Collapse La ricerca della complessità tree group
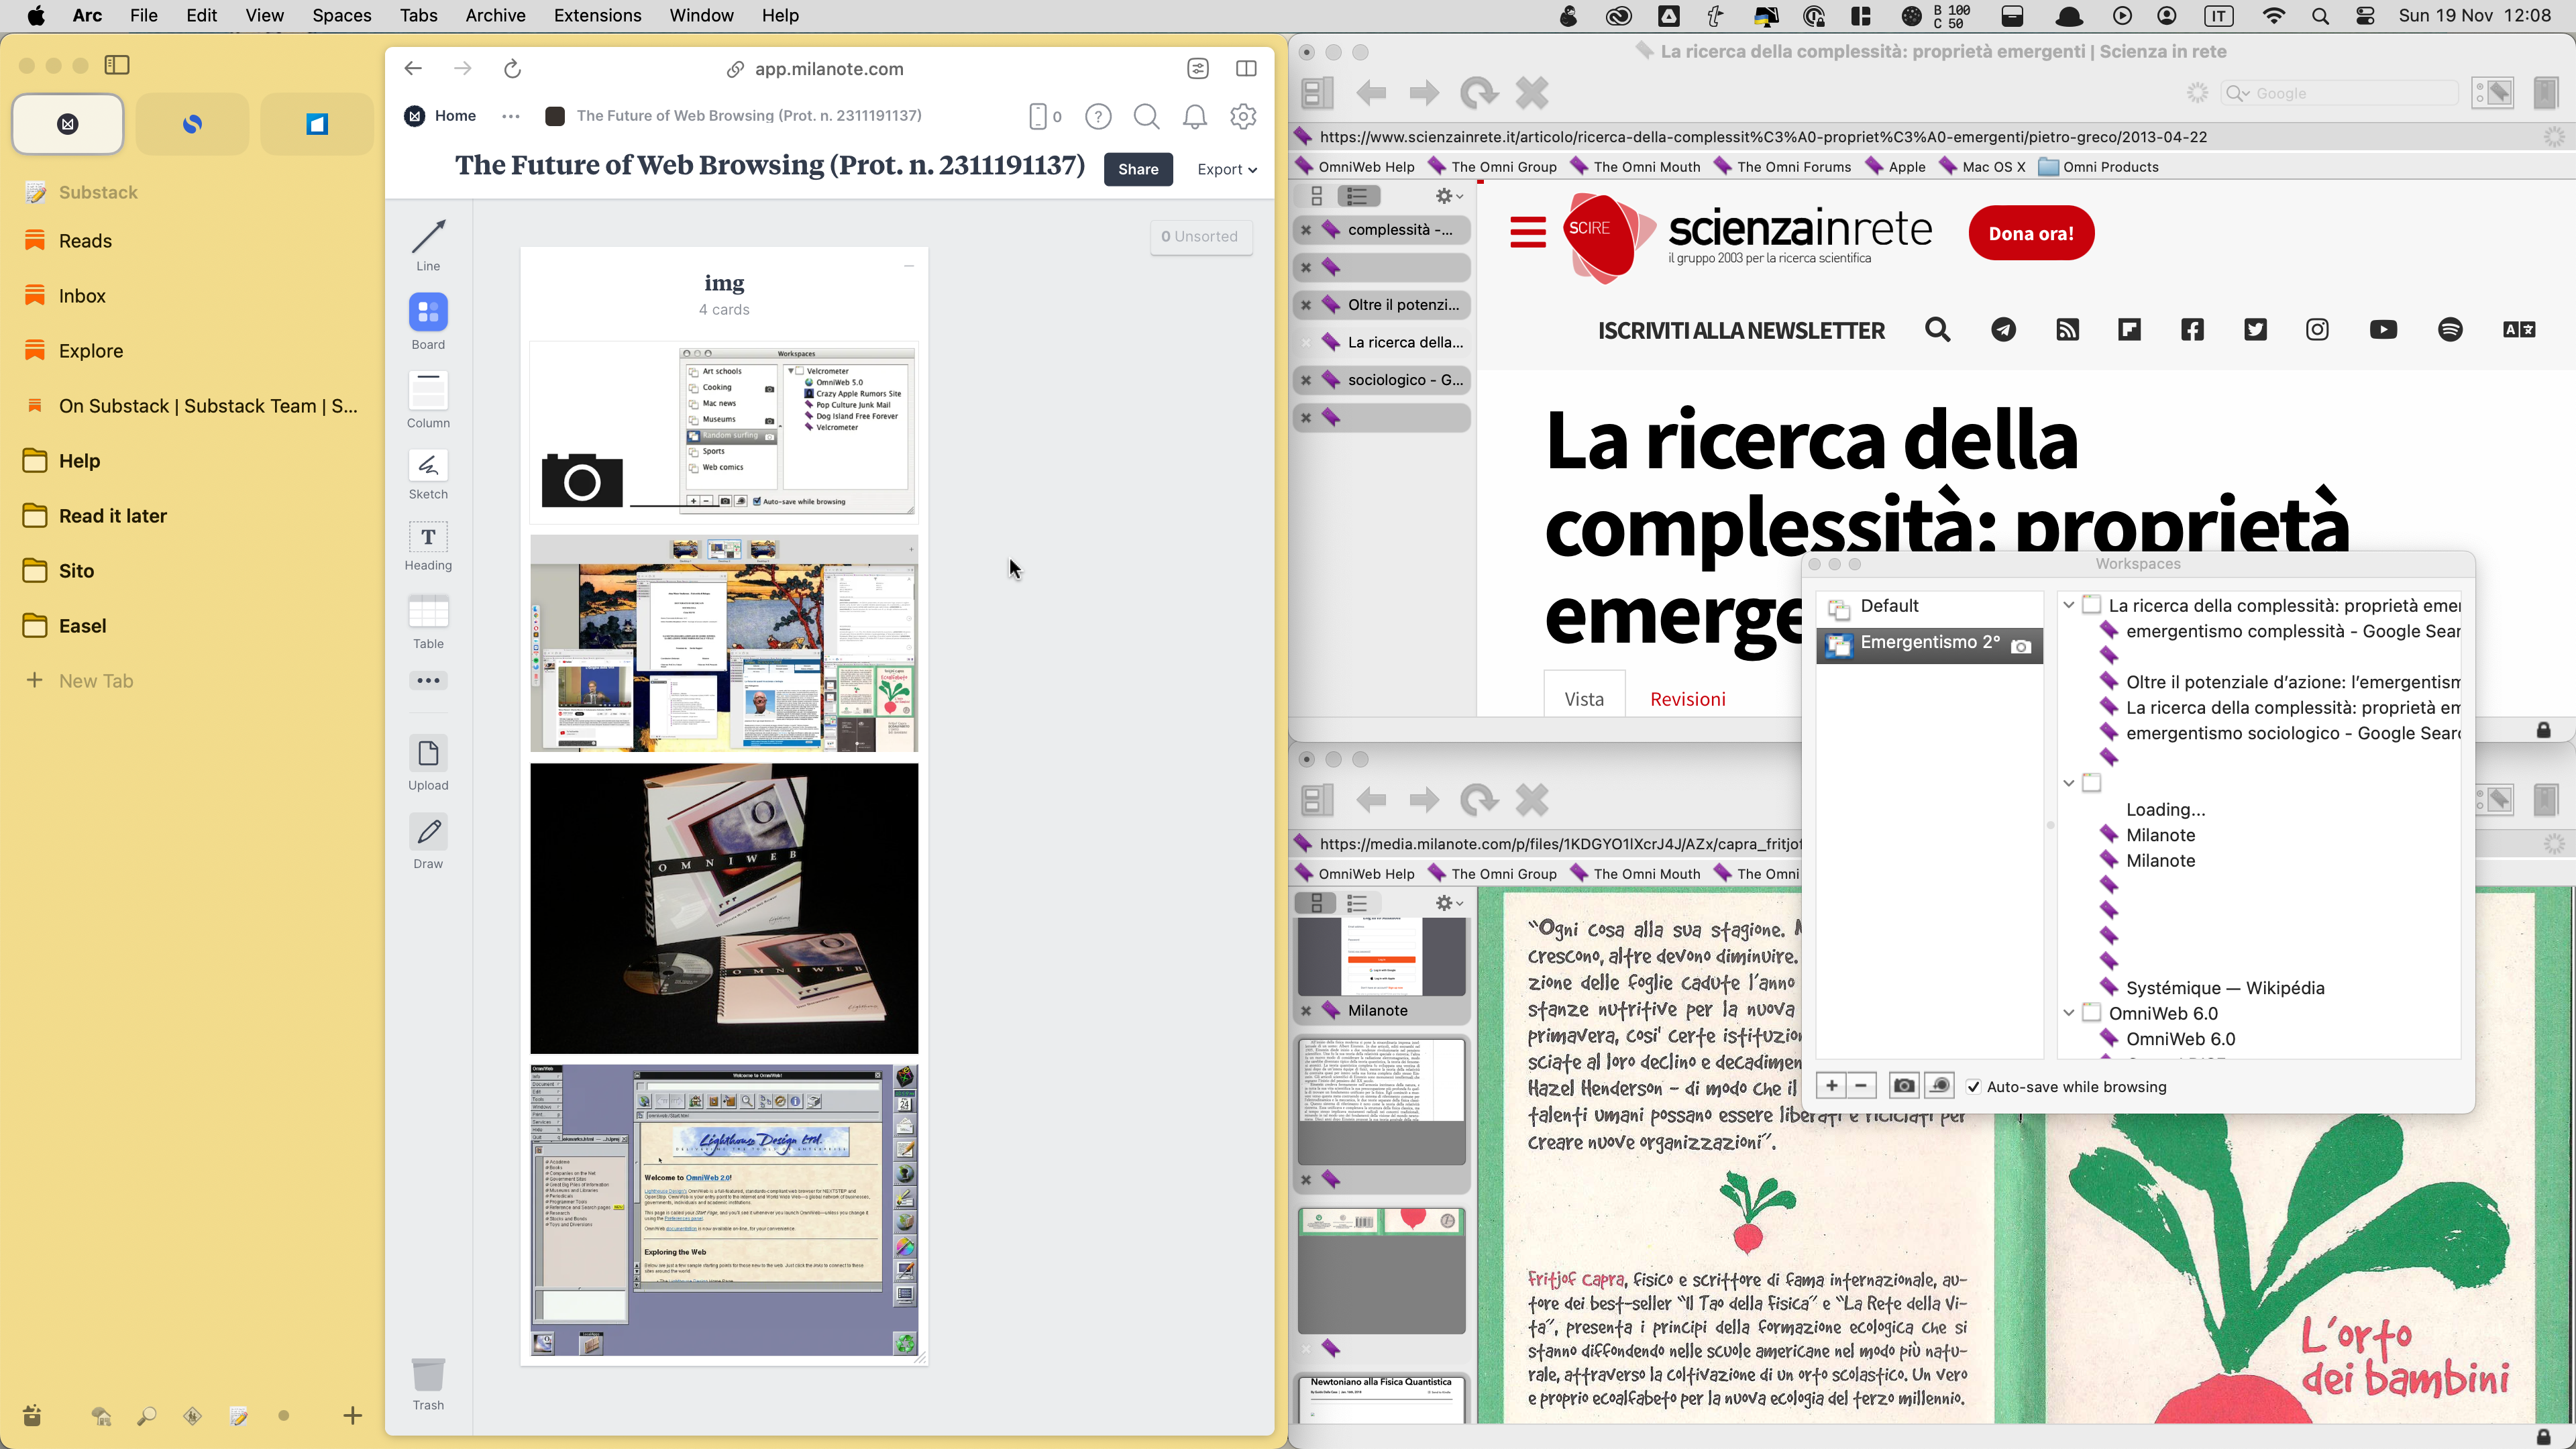 tap(2068, 605)
